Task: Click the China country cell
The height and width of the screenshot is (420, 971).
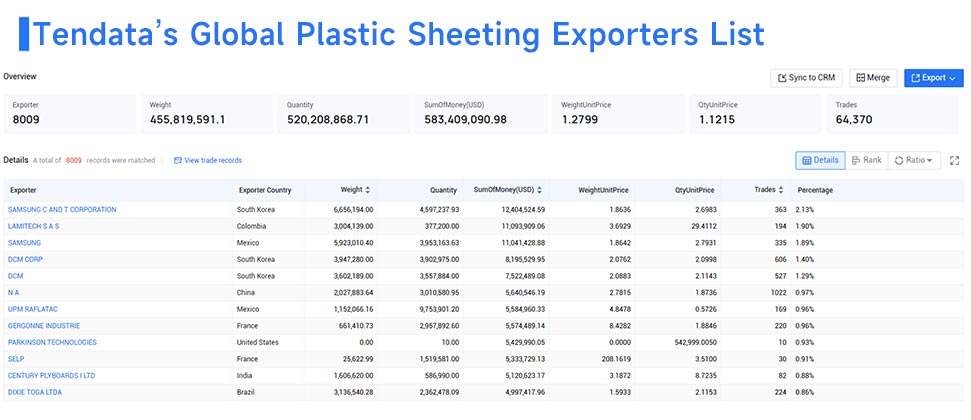Action: 246,292
